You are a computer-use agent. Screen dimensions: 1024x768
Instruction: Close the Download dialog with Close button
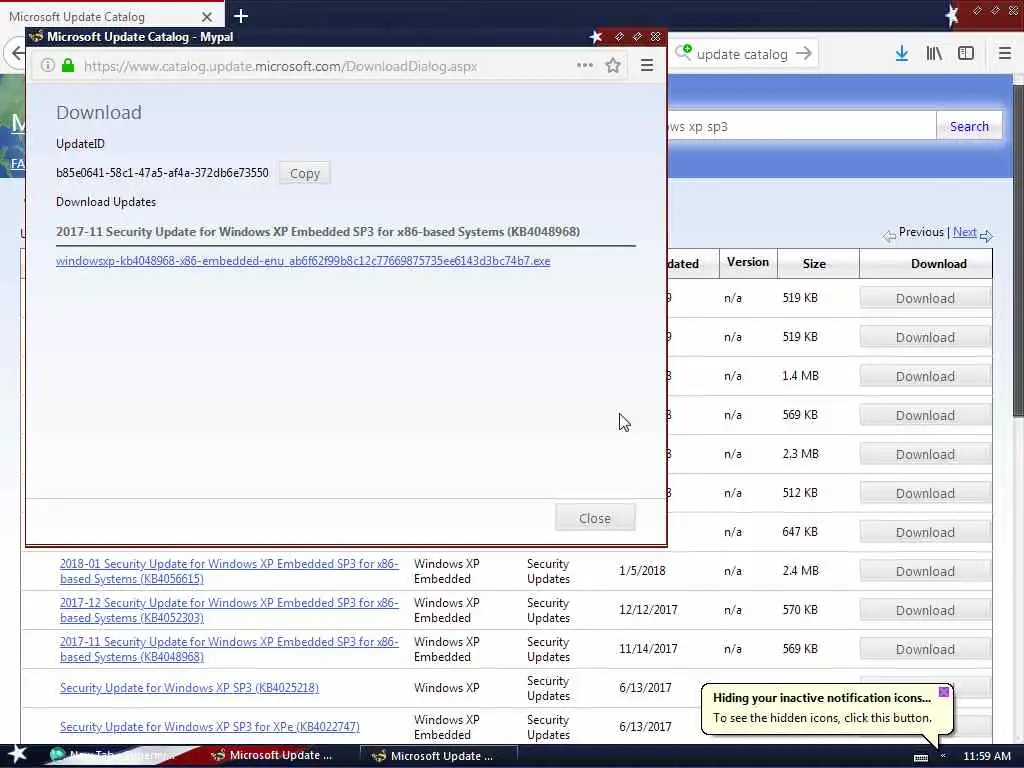pos(595,518)
